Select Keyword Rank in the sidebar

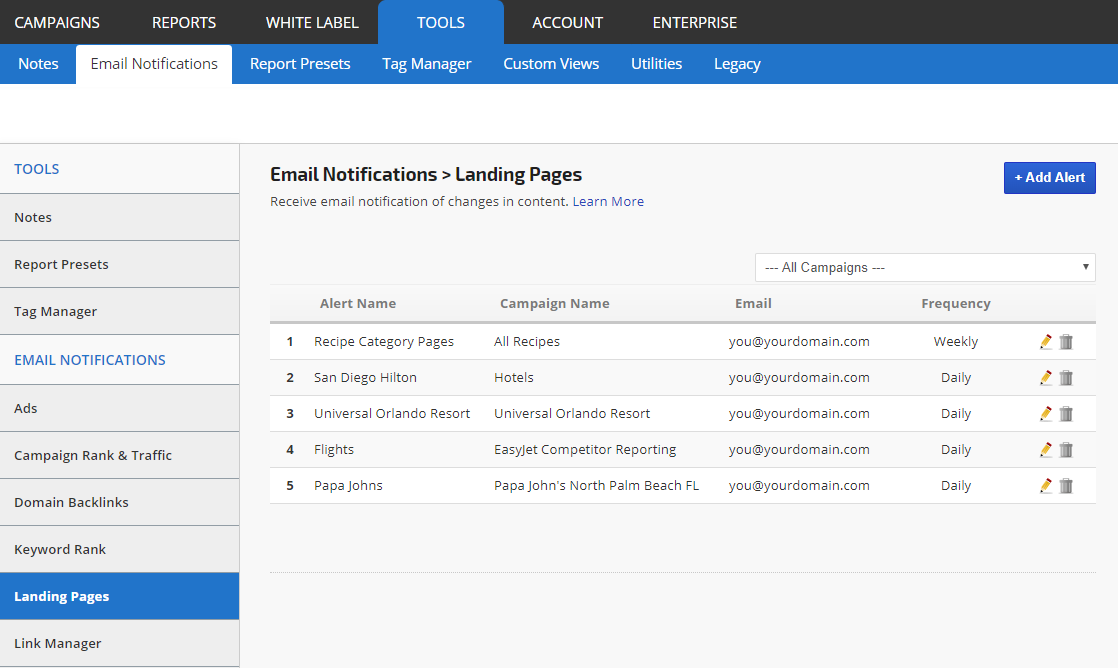[60, 549]
